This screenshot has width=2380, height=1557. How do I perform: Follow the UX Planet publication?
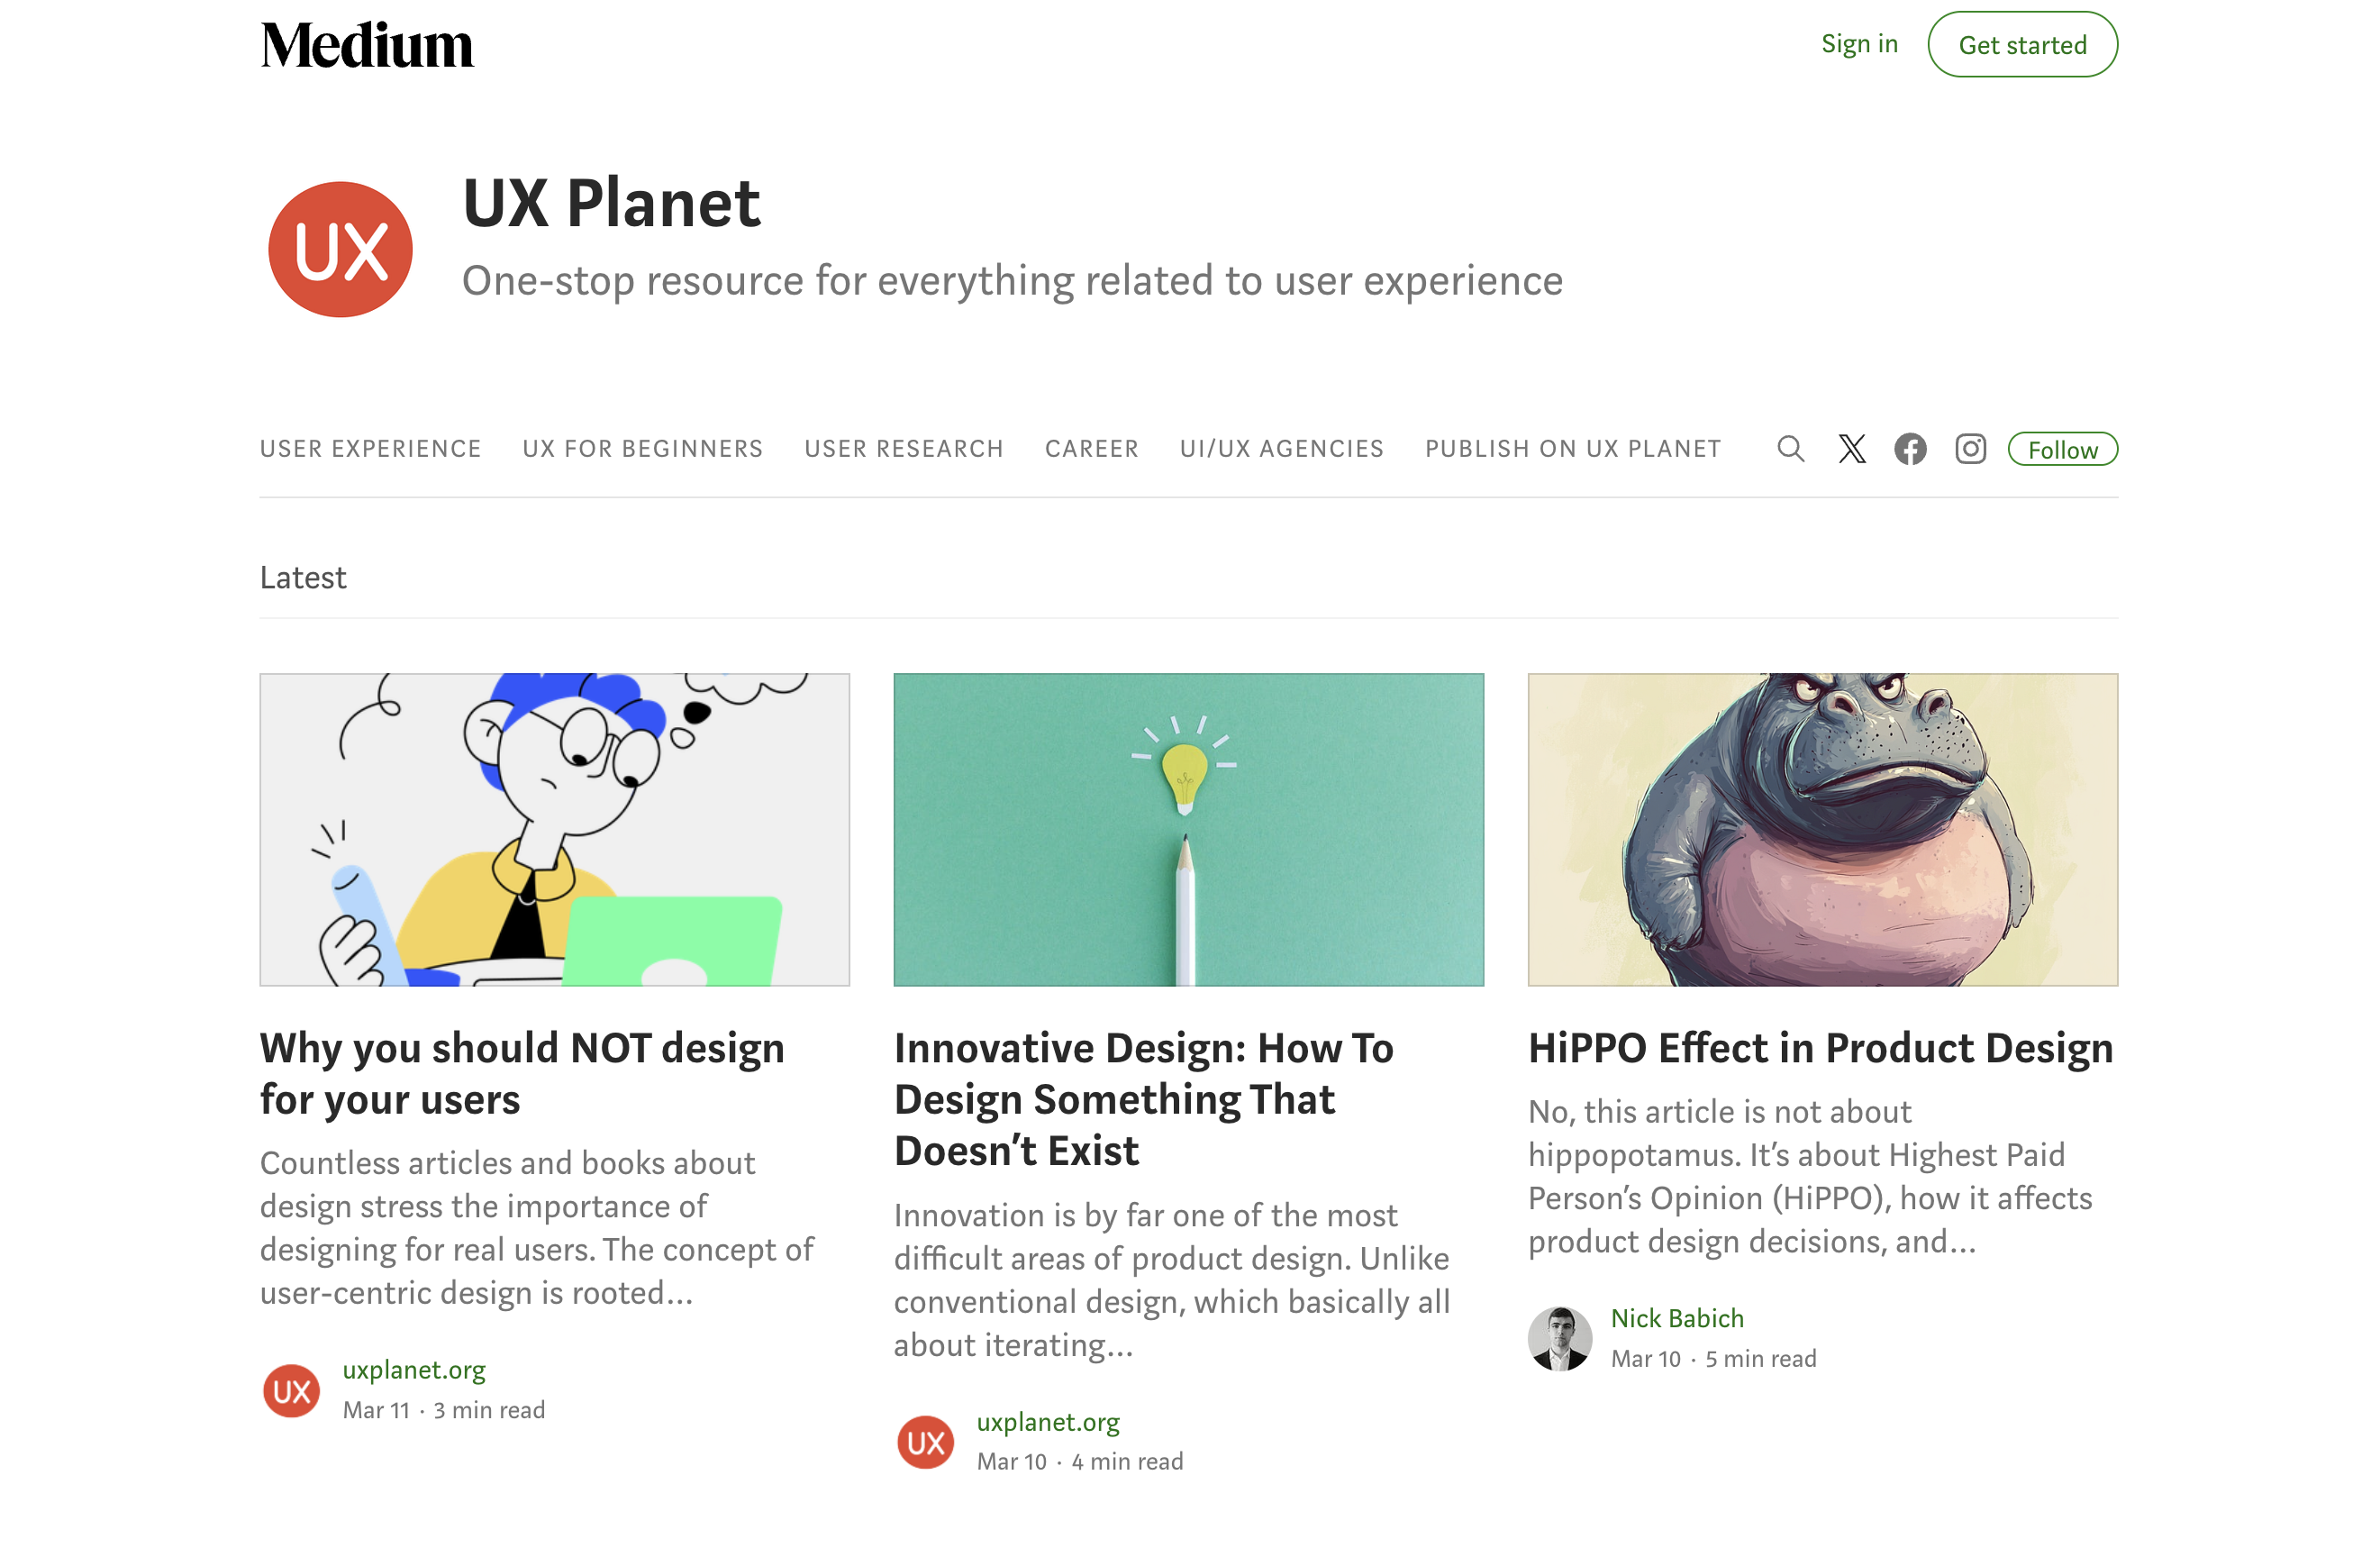(x=2063, y=449)
